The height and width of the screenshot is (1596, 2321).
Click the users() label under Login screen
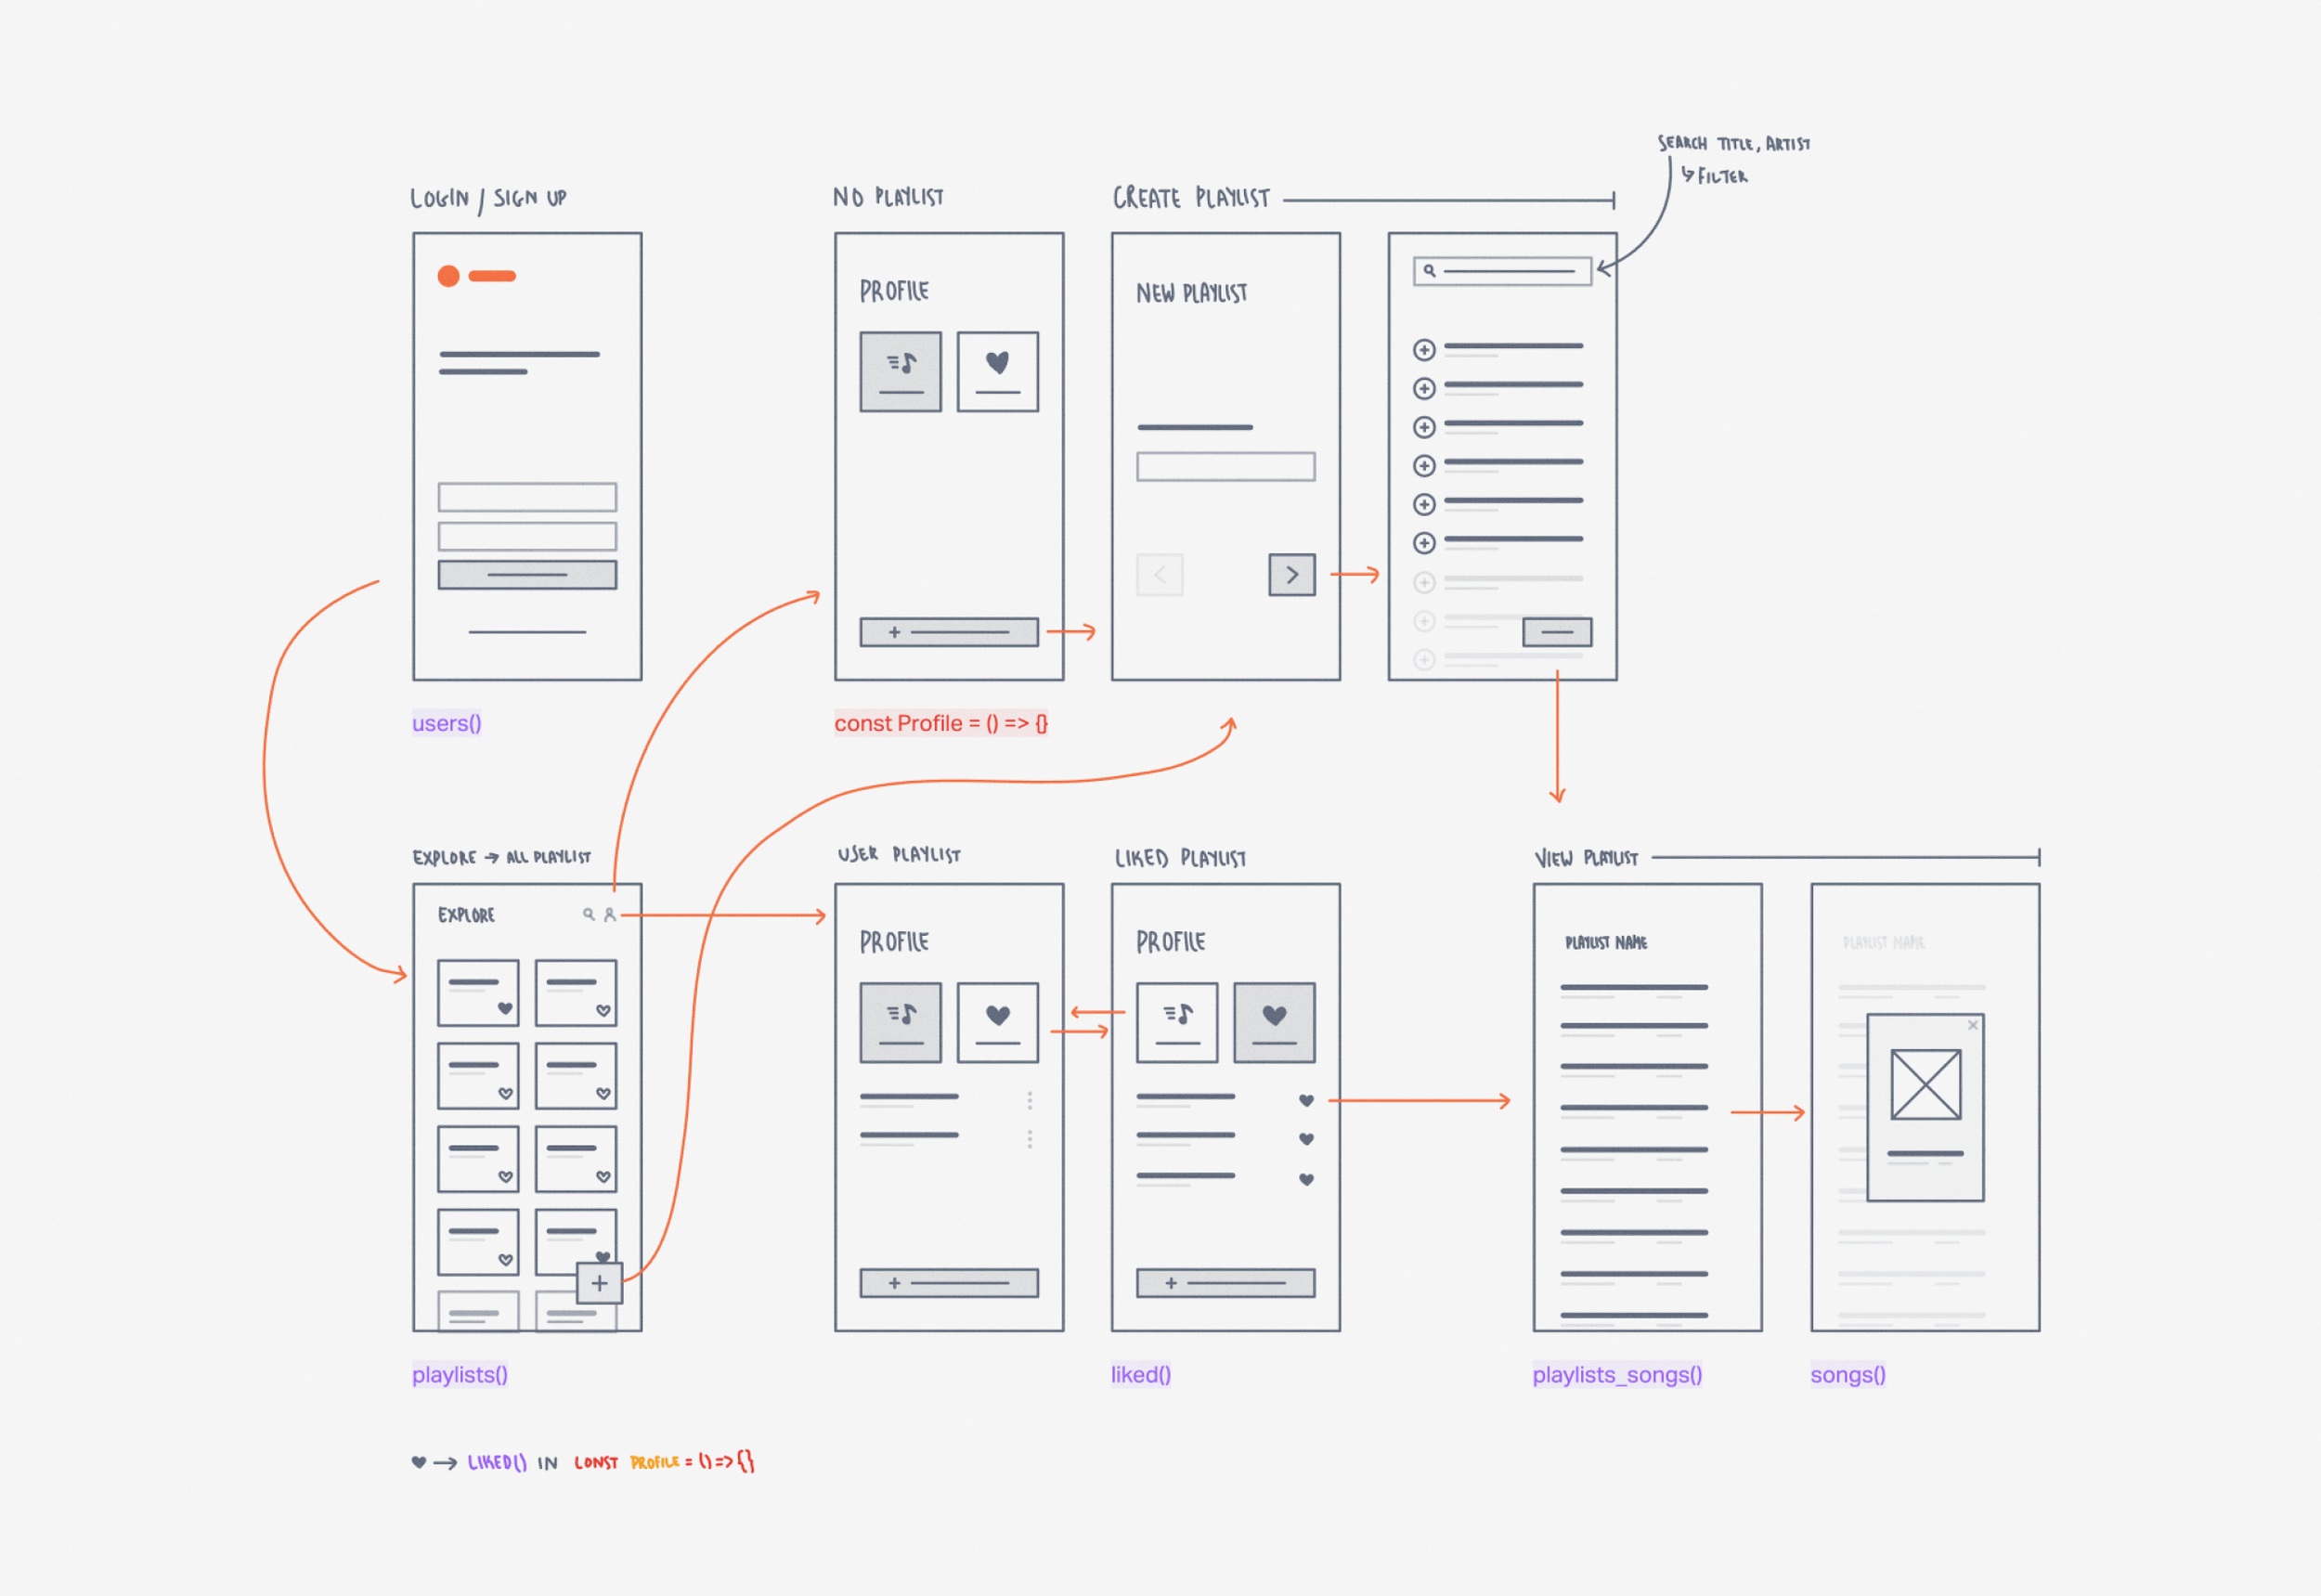tap(446, 723)
